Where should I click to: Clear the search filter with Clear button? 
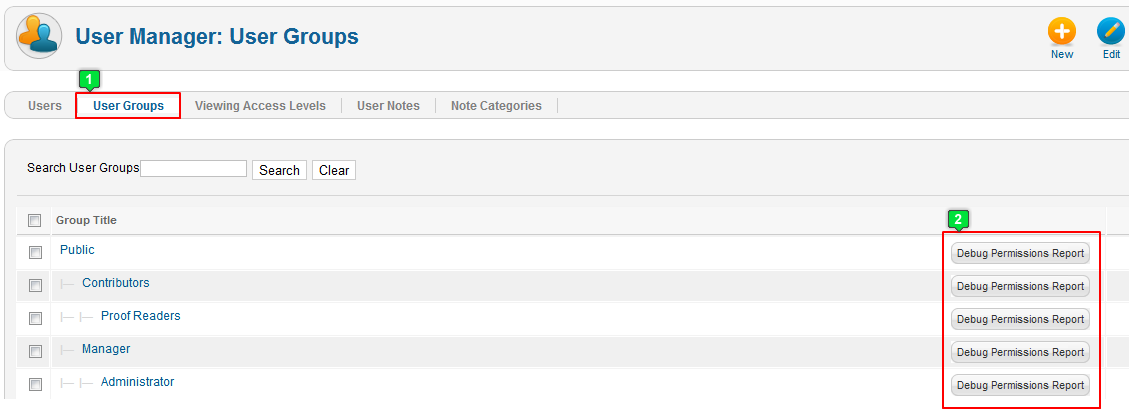[333, 170]
